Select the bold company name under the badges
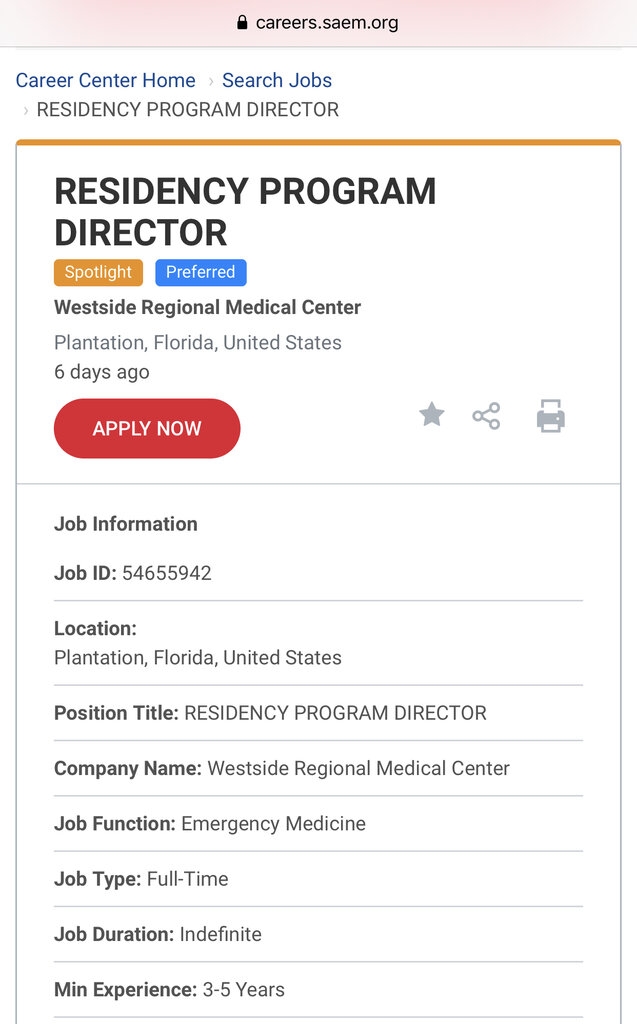 (x=207, y=307)
